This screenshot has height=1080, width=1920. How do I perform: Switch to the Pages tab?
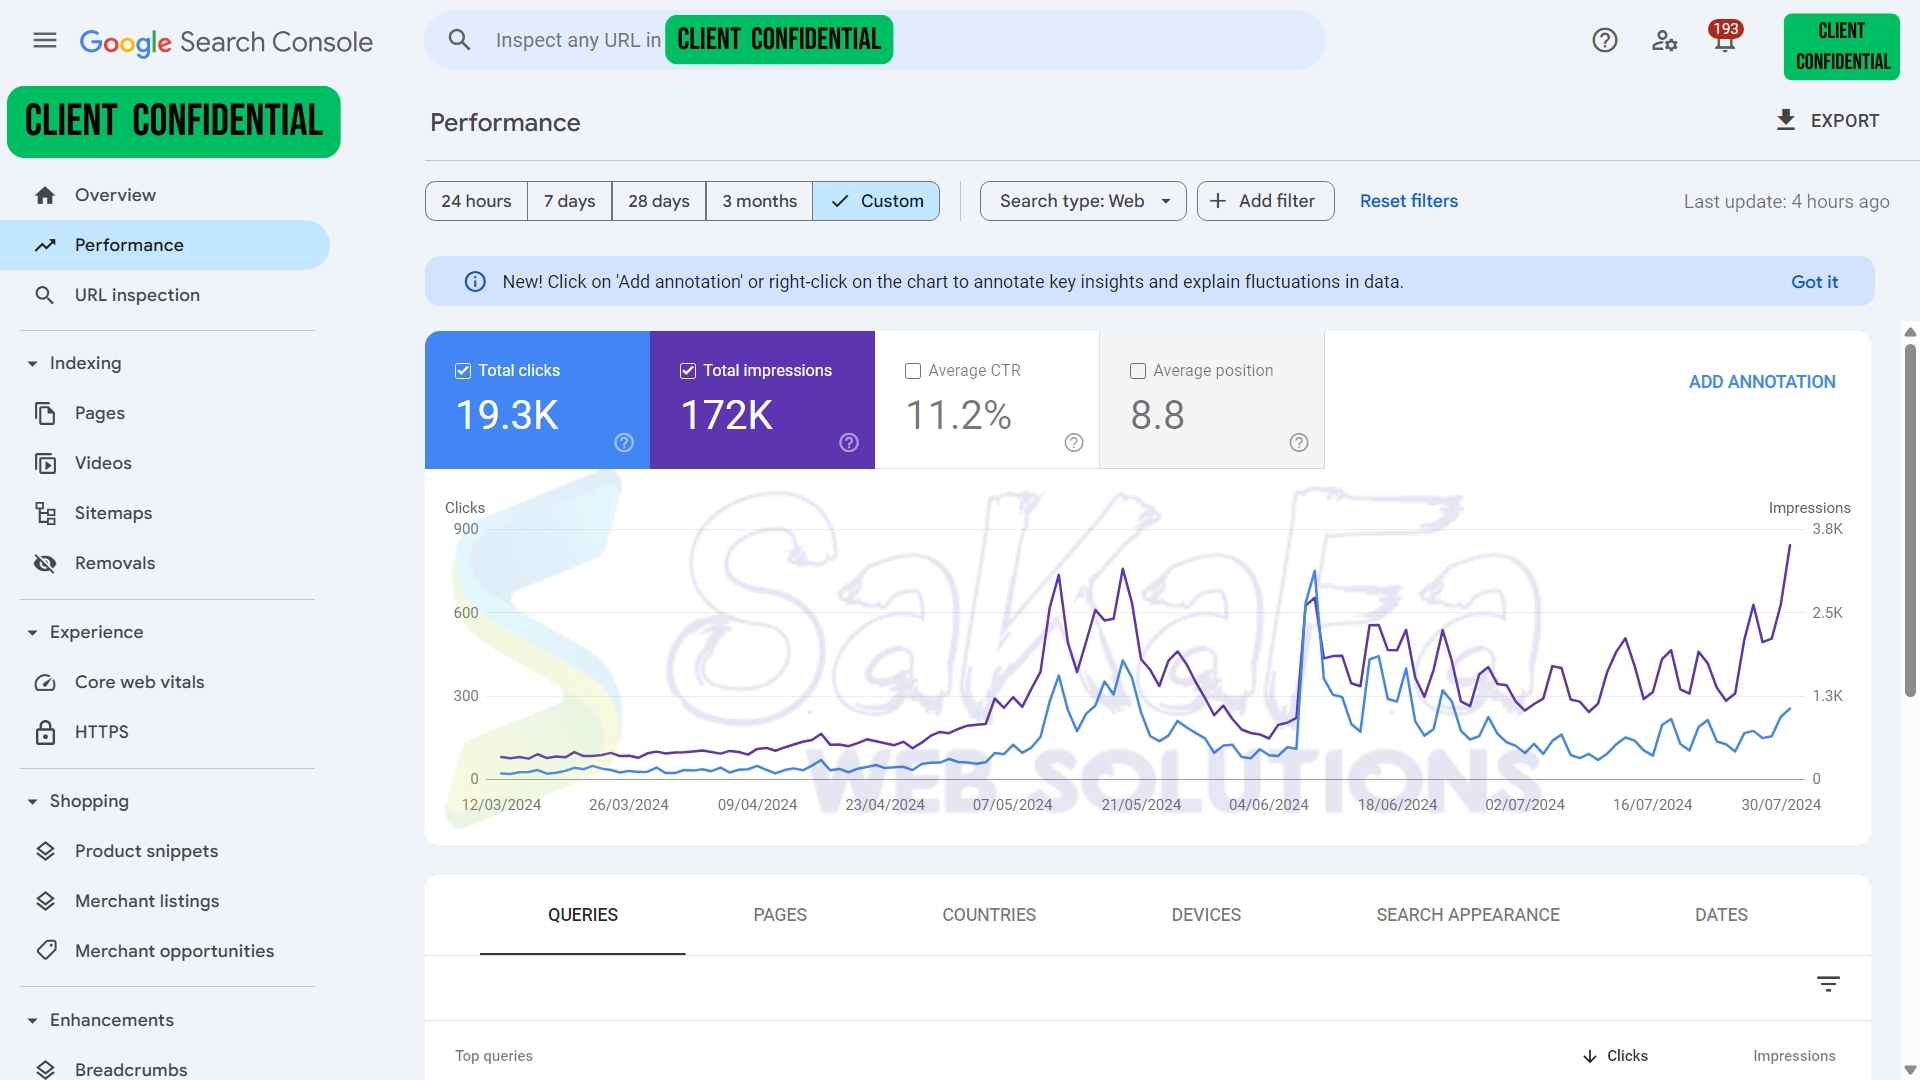(780, 915)
